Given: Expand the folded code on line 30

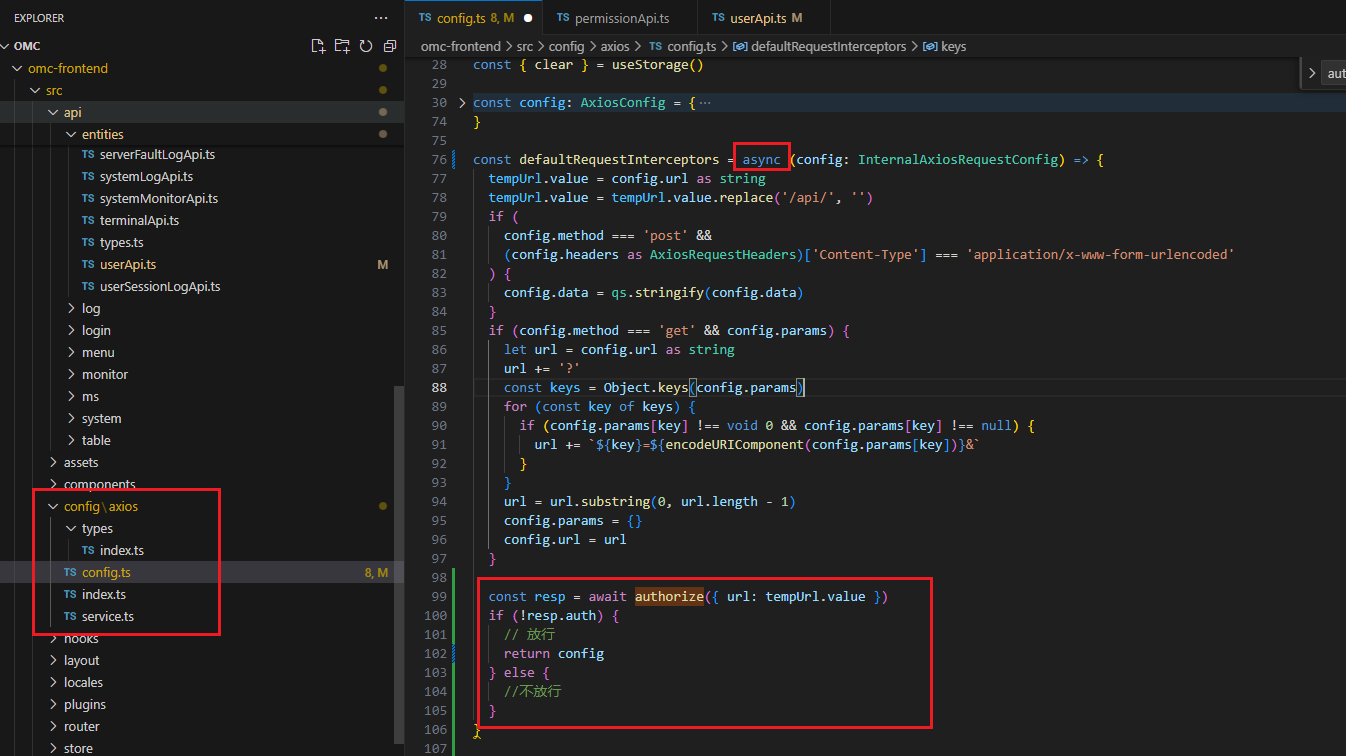Looking at the screenshot, I should tap(461, 101).
